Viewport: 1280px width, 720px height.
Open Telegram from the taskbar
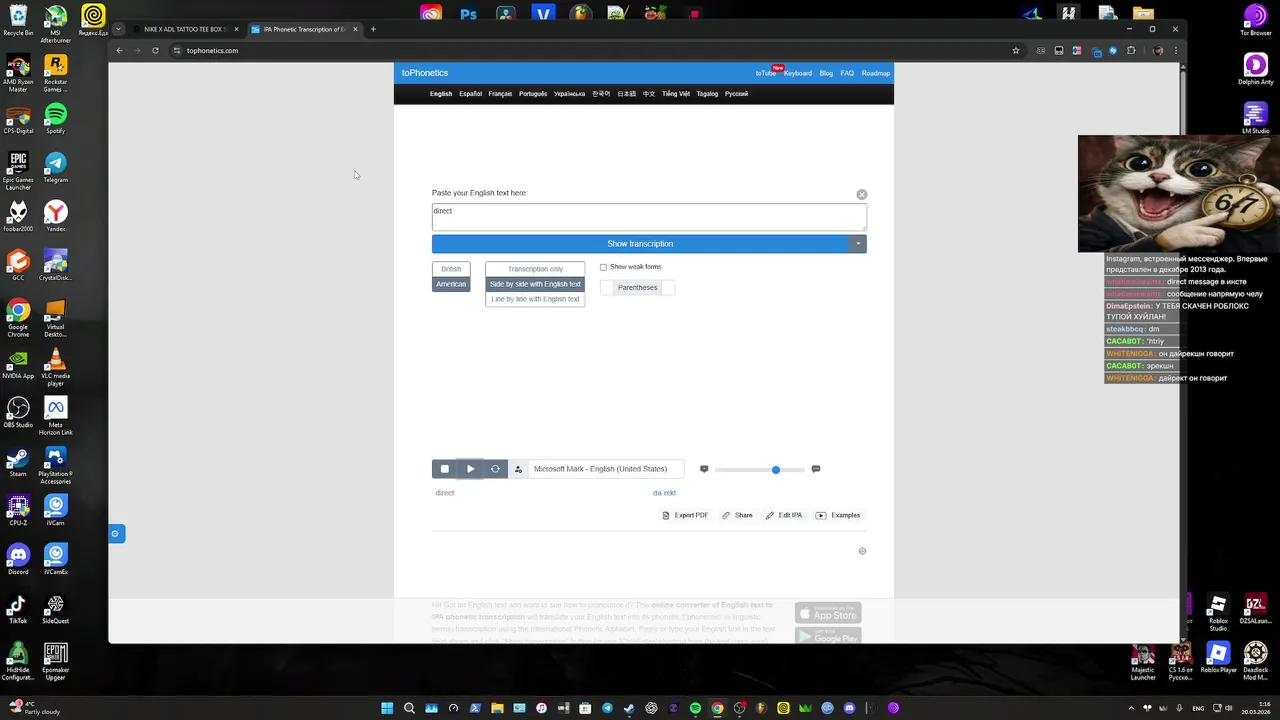[607, 708]
